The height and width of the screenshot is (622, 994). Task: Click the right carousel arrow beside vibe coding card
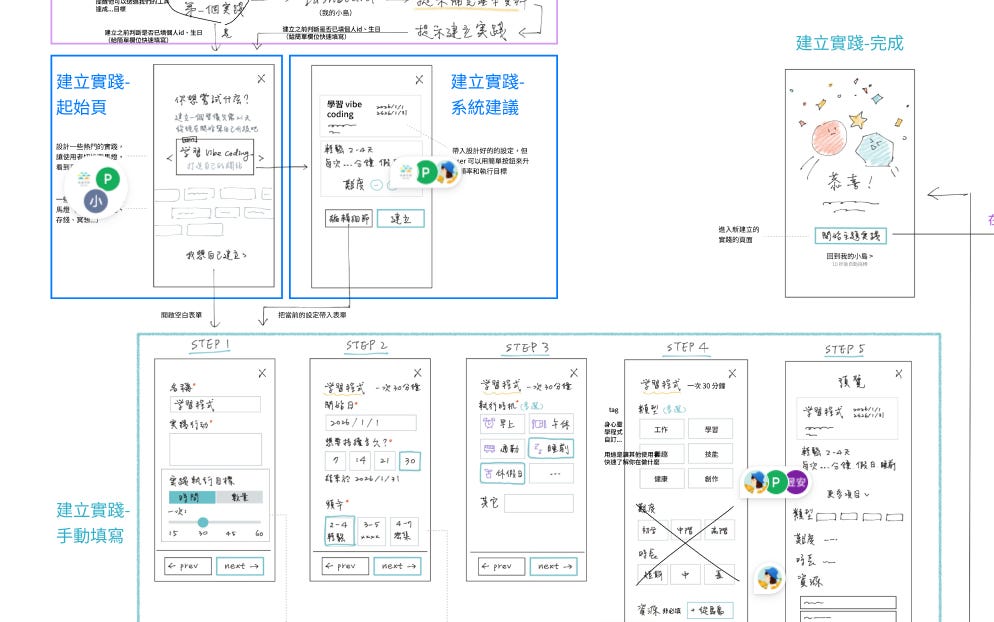point(261,158)
